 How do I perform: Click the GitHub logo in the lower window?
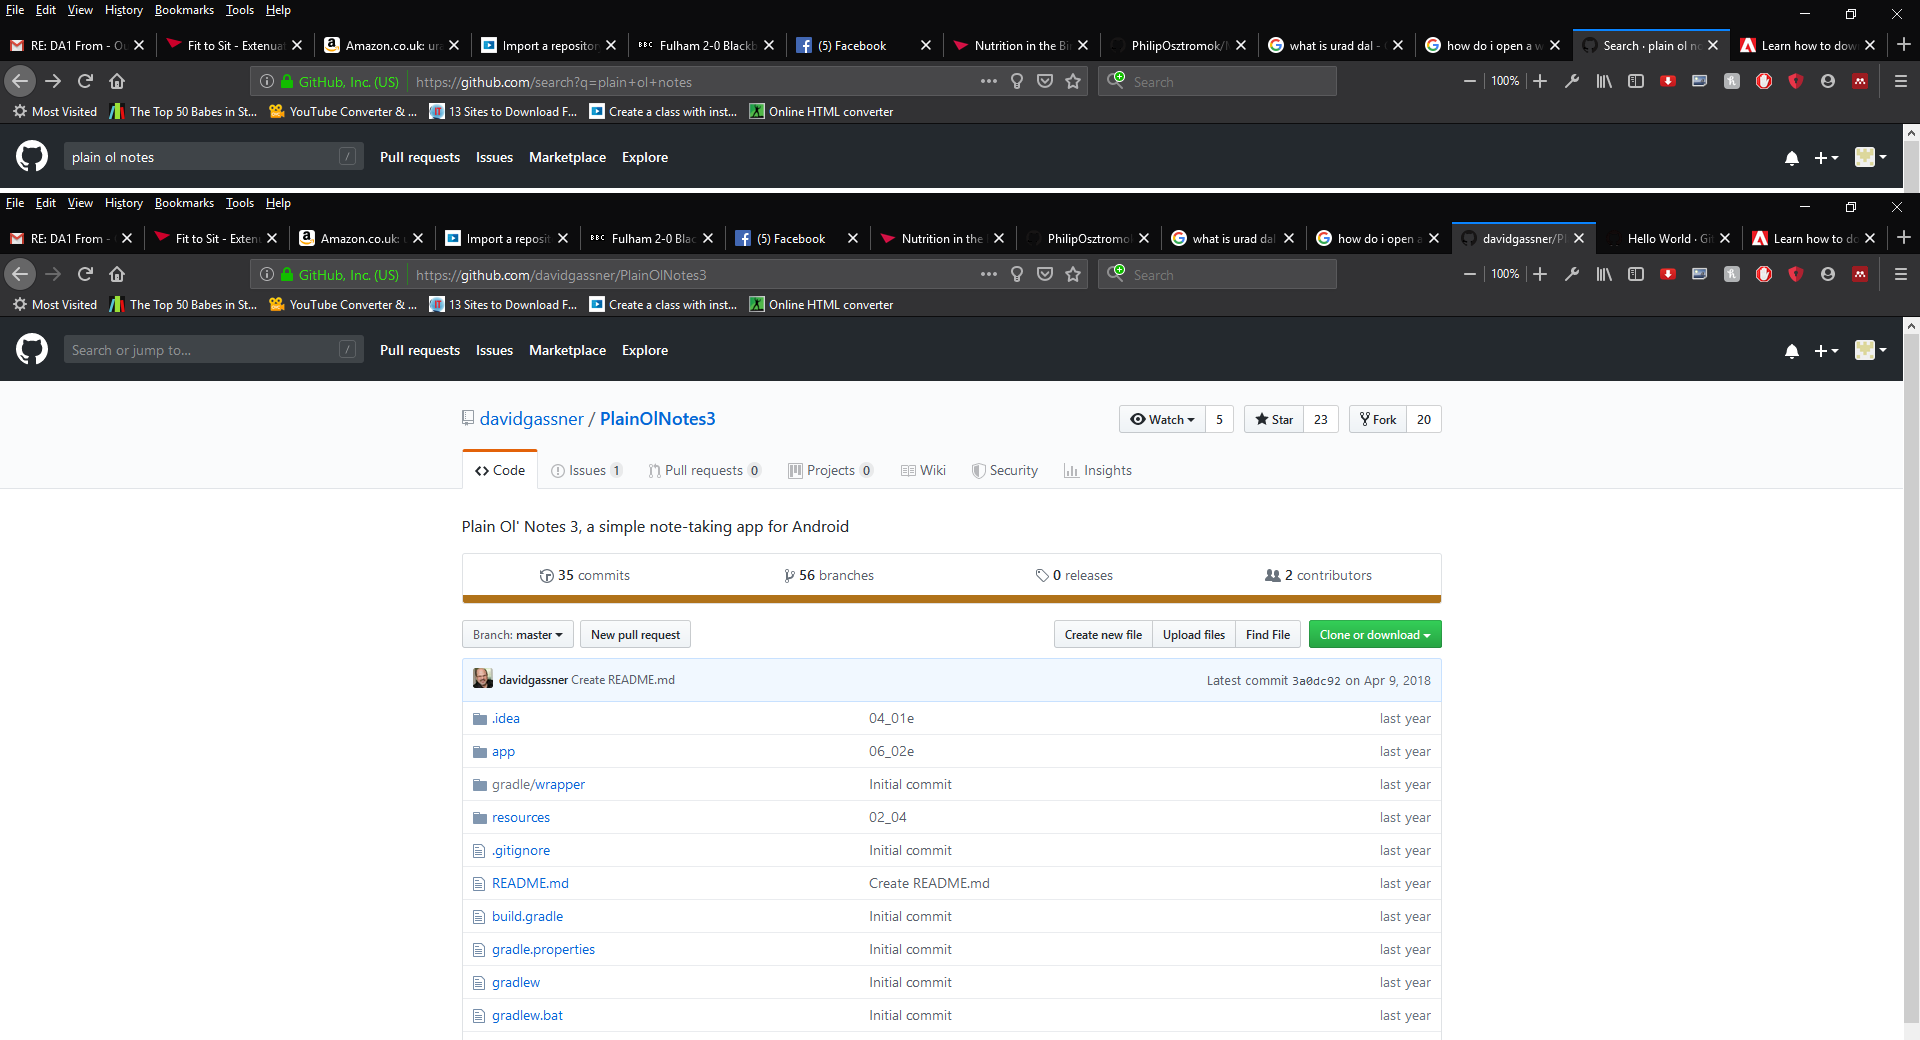32,349
